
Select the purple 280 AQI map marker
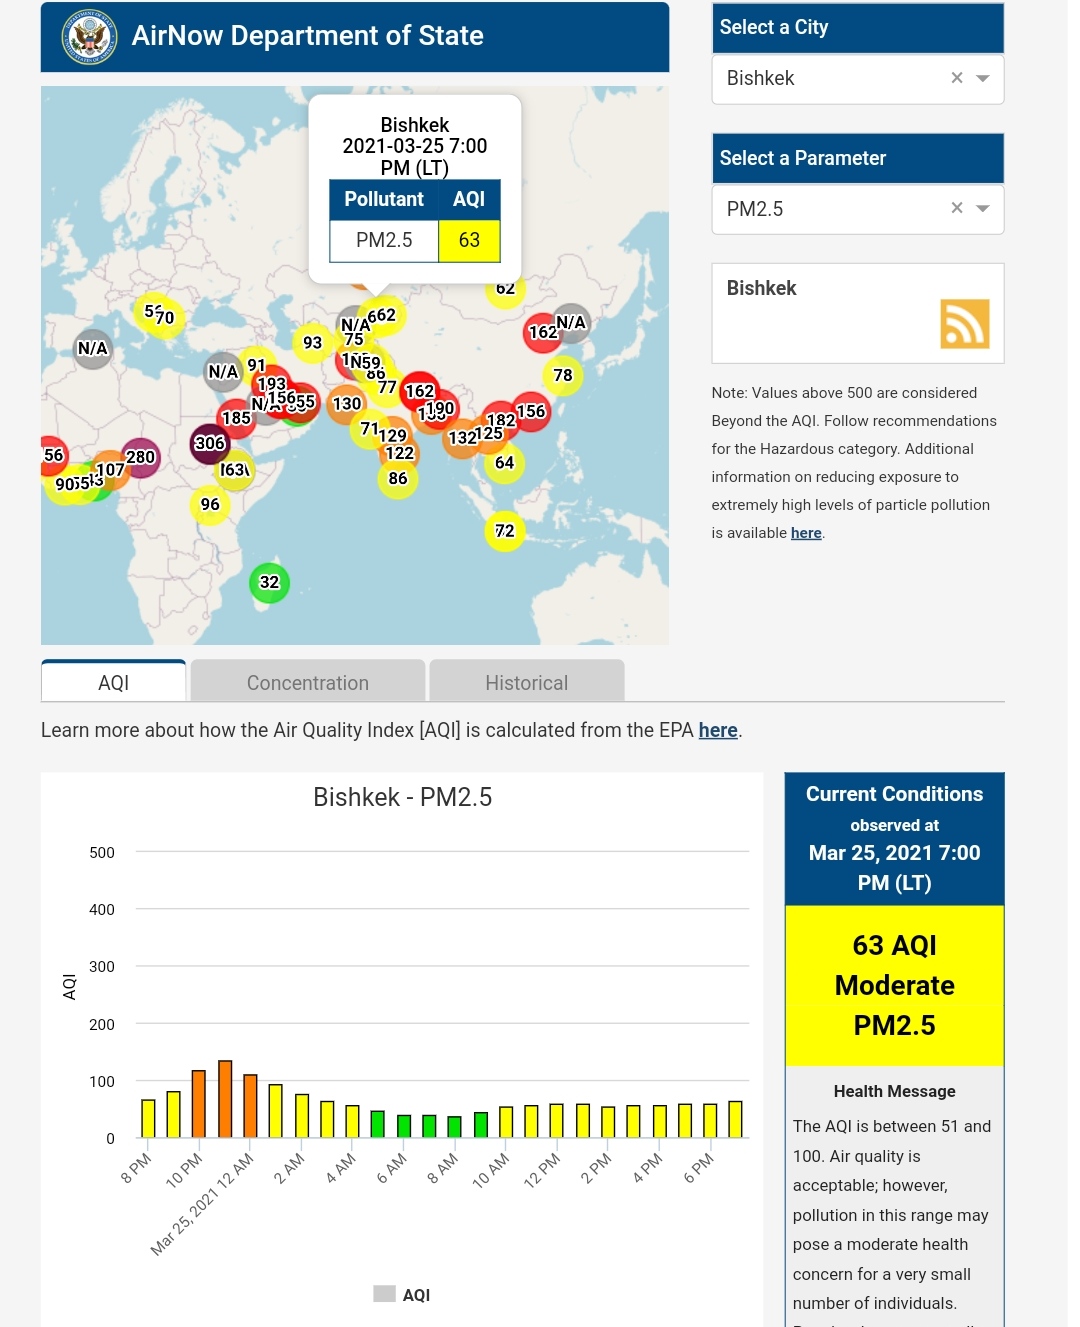(x=140, y=457)
